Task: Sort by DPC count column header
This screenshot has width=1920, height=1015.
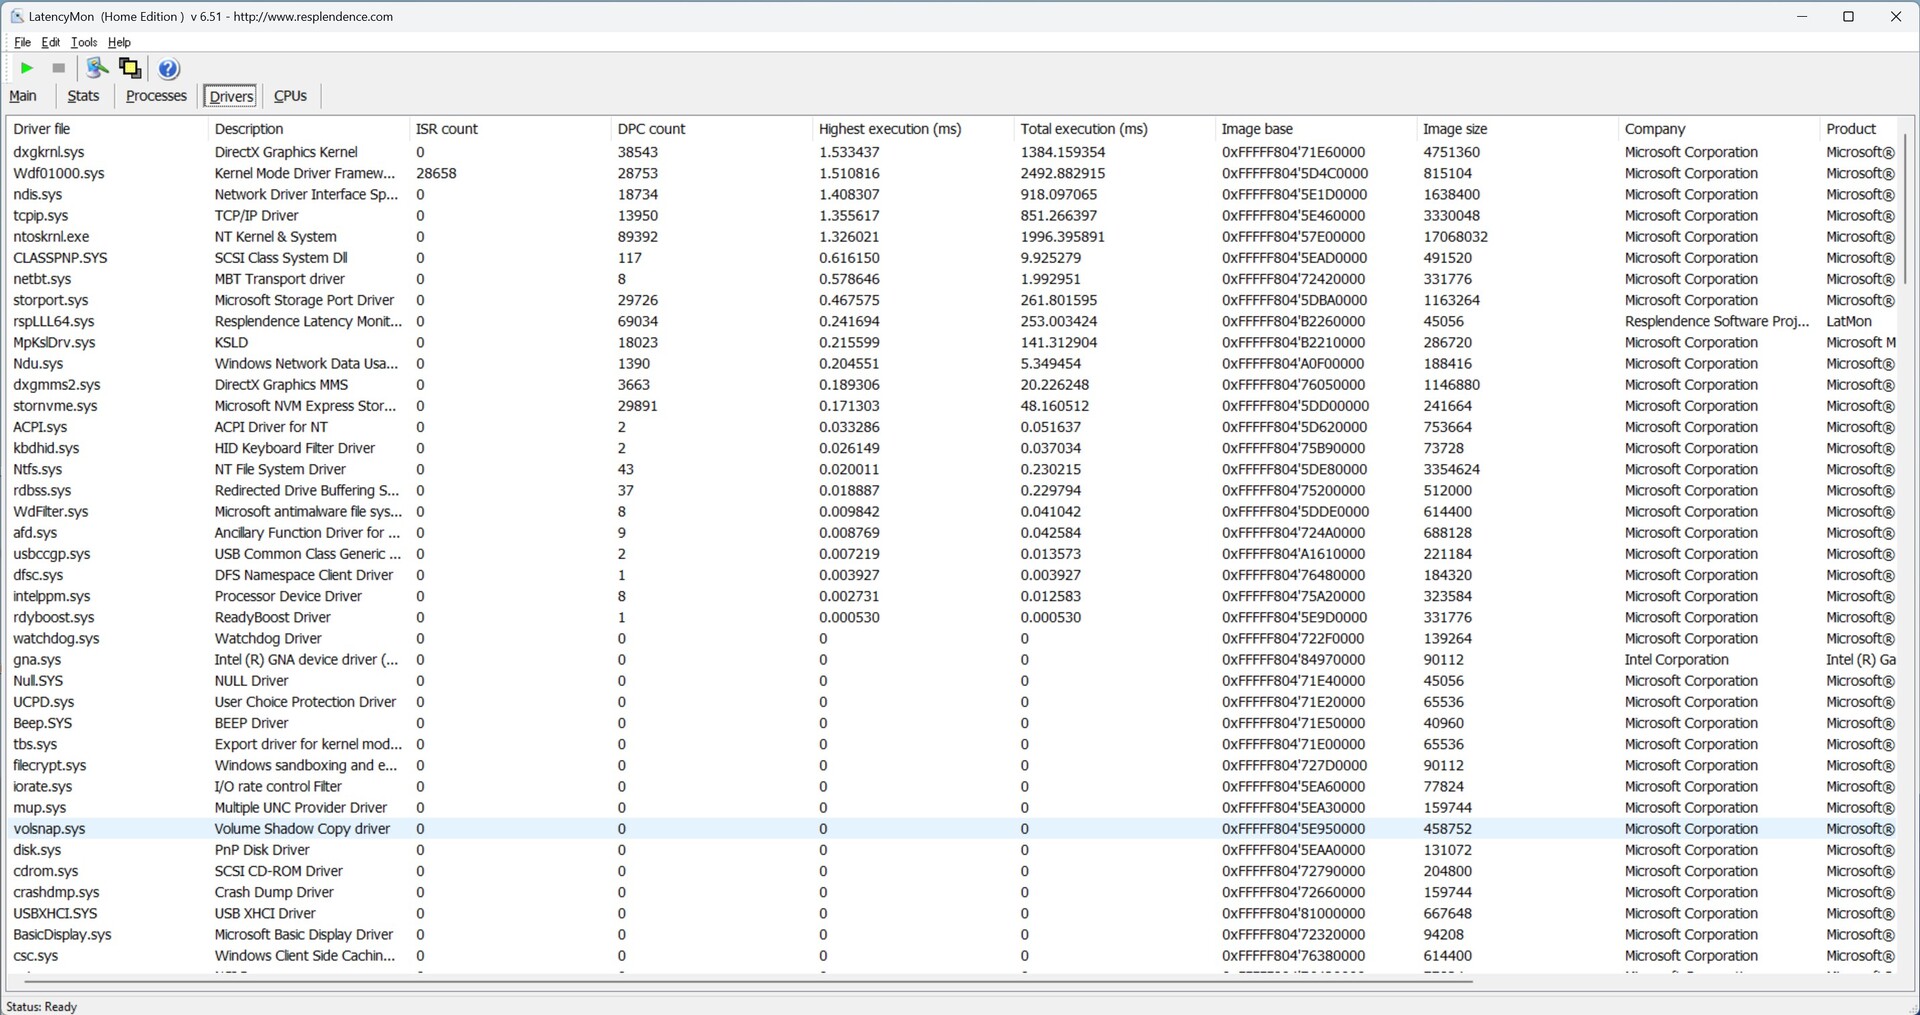Action: pyautogui.click(x=711, y=129)
